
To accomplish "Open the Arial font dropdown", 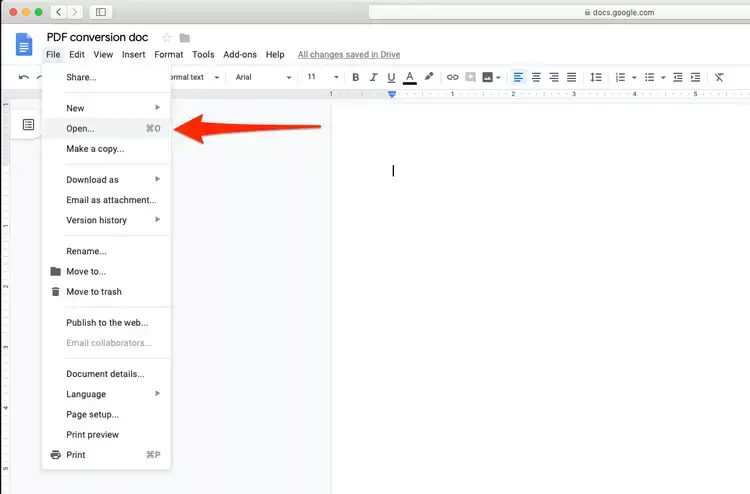I will 263,77.
